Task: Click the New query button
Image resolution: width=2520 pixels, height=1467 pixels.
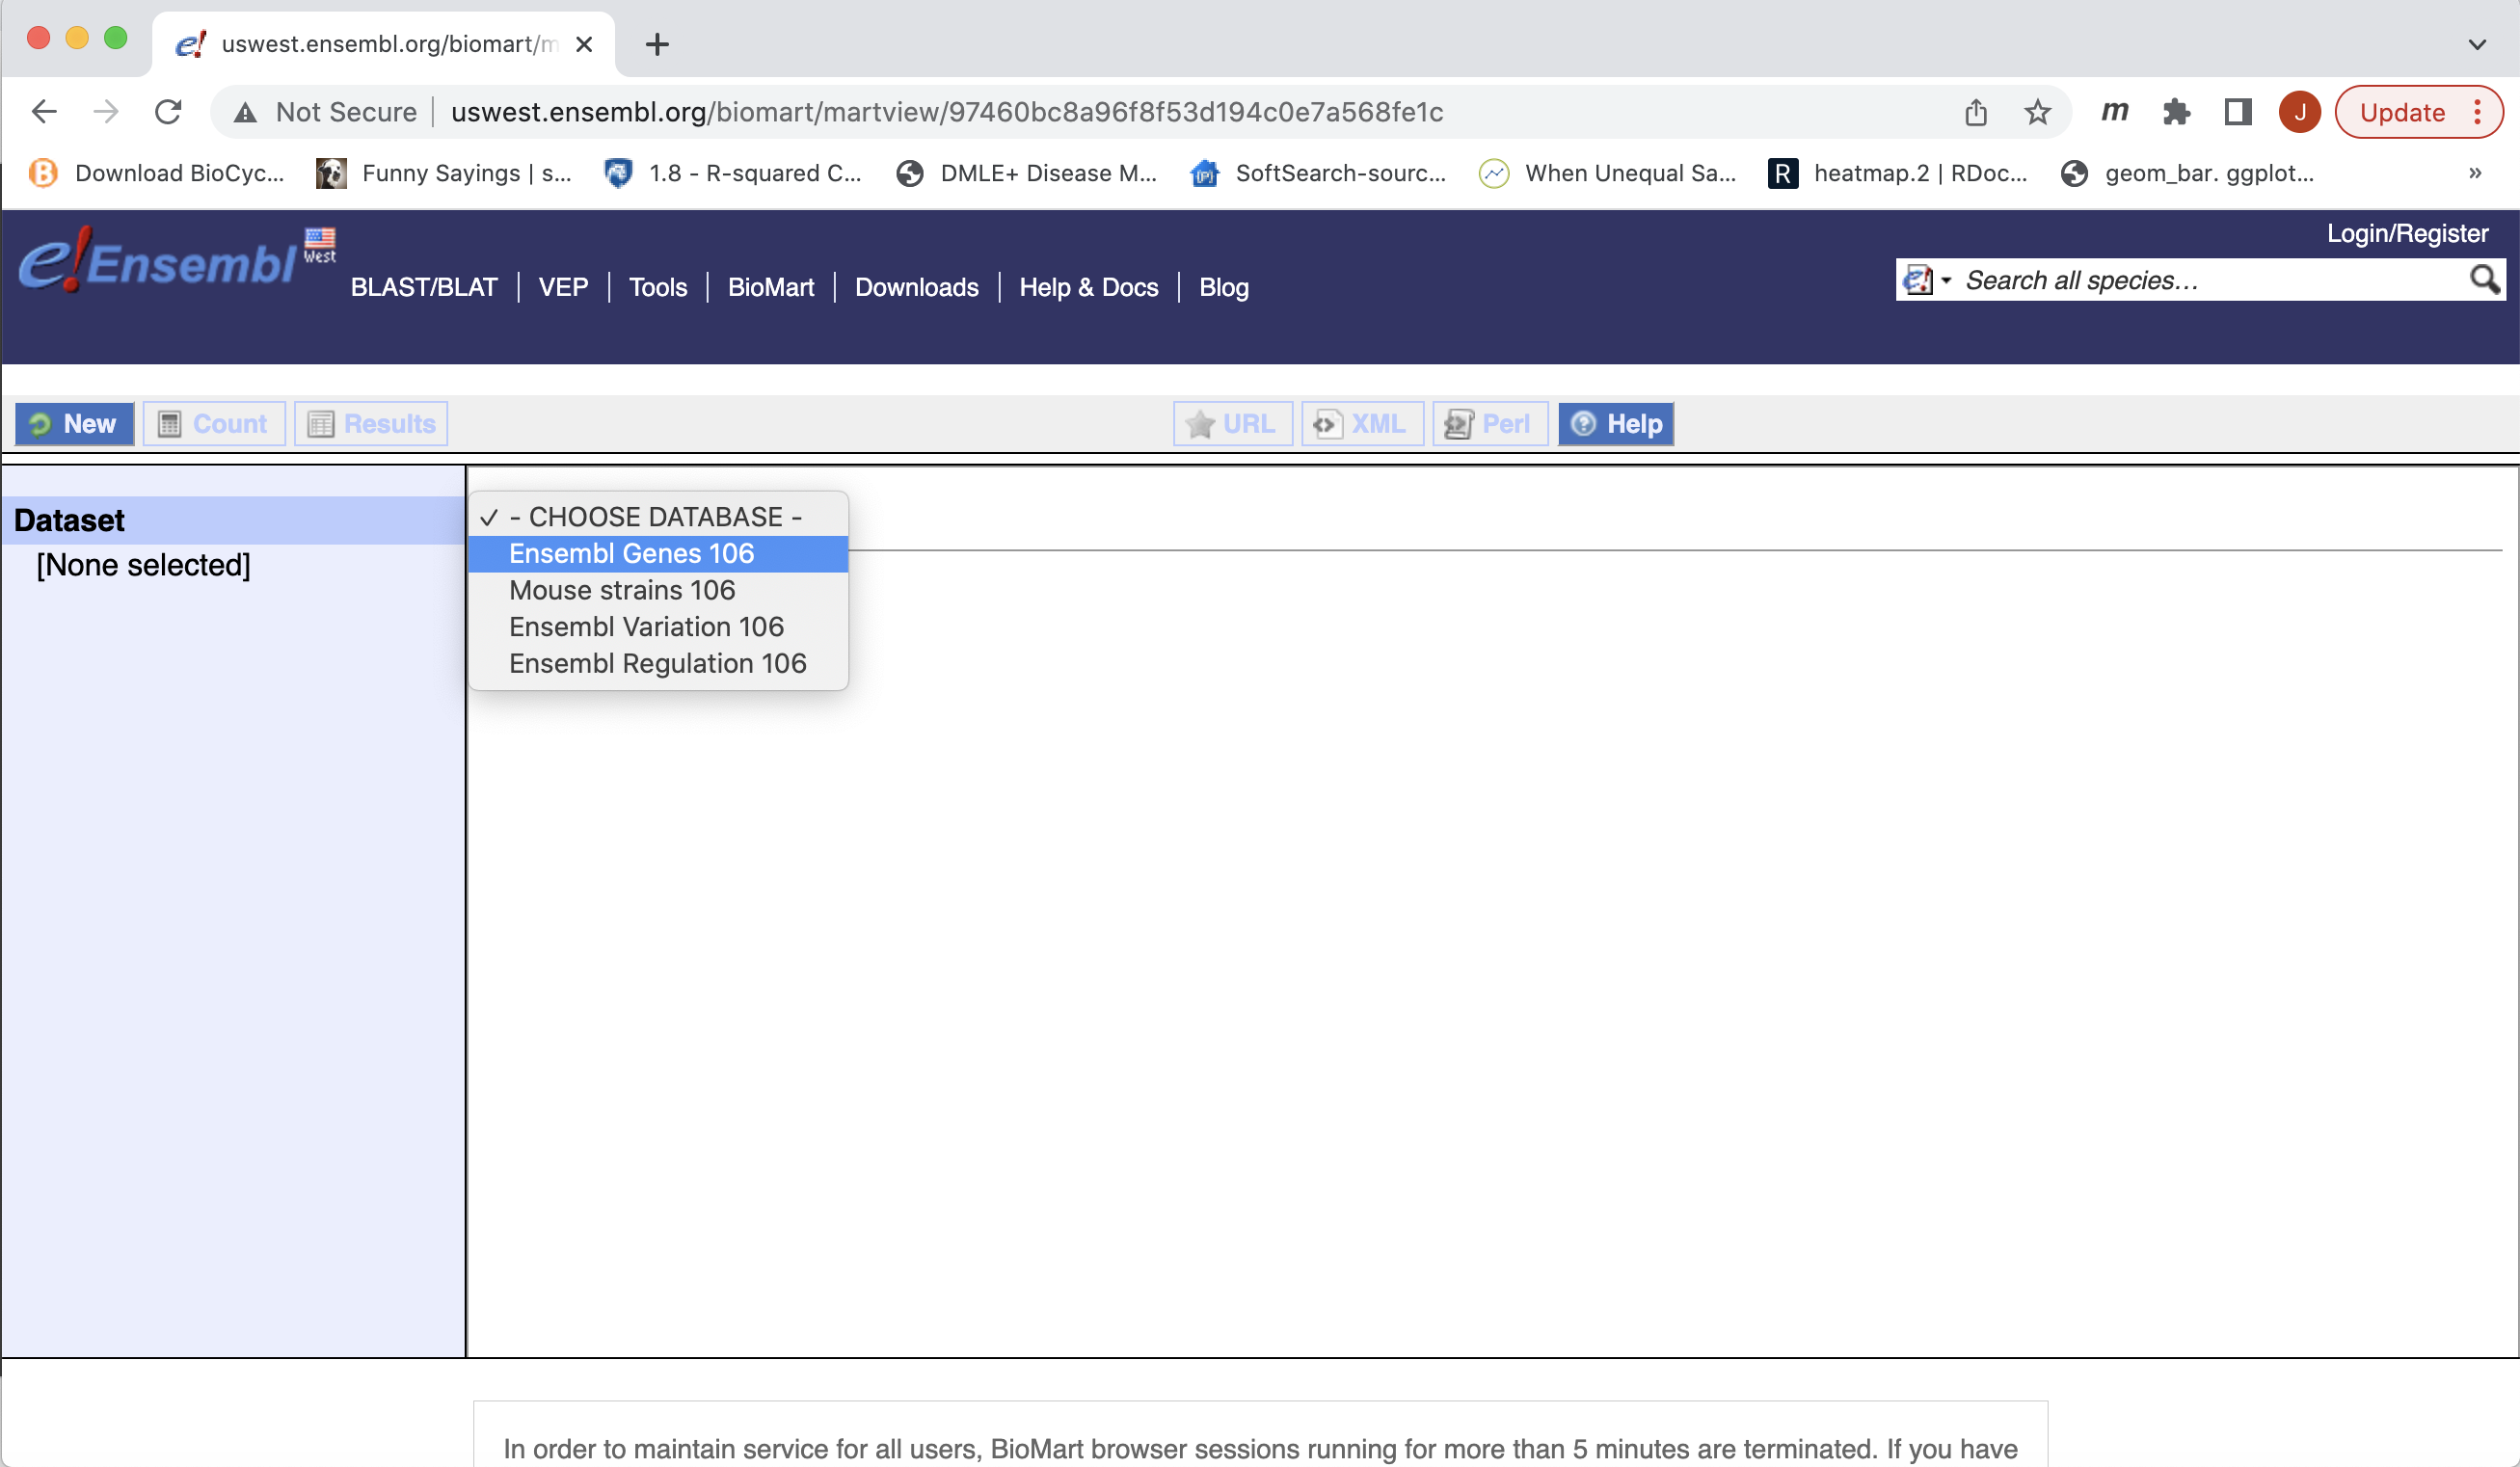Action: (74, 424)
